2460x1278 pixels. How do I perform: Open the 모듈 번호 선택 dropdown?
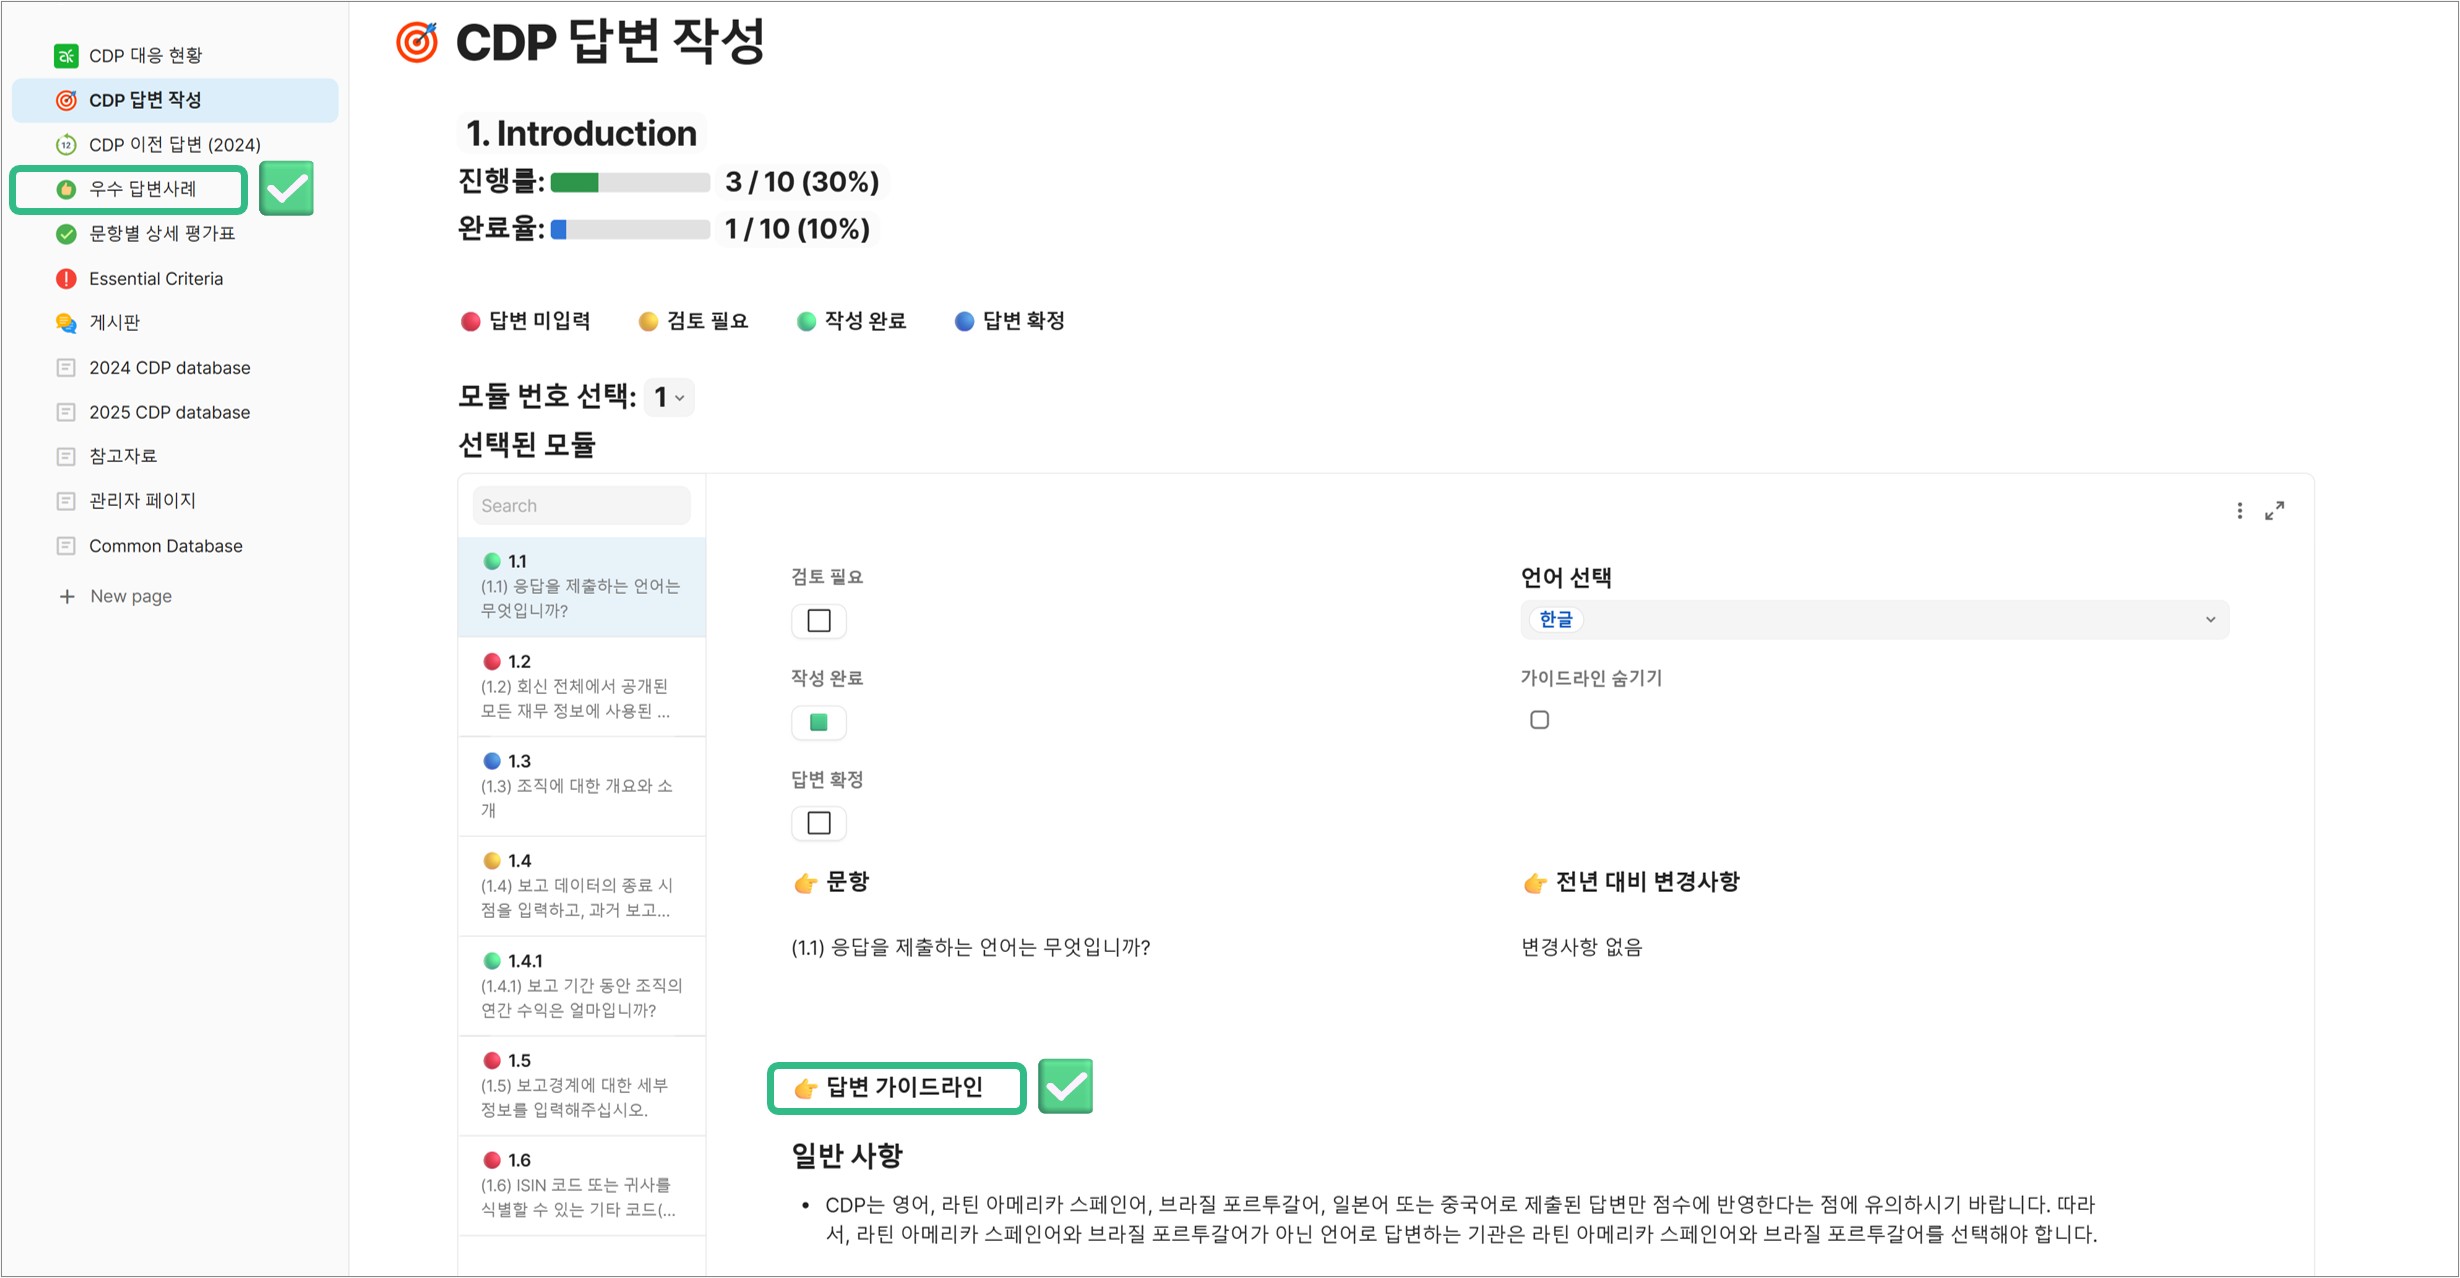(x=669, y=398)
